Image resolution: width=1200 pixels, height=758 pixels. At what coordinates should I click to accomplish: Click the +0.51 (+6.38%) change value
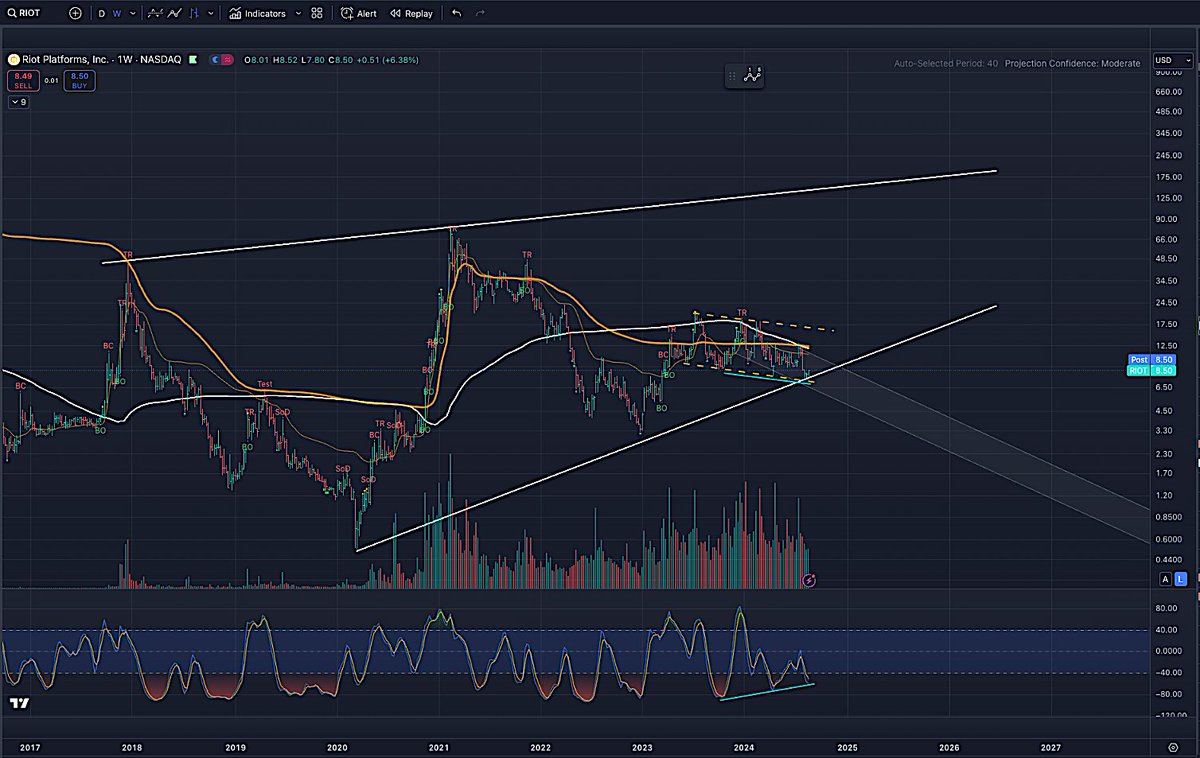(x=387, y=60)
